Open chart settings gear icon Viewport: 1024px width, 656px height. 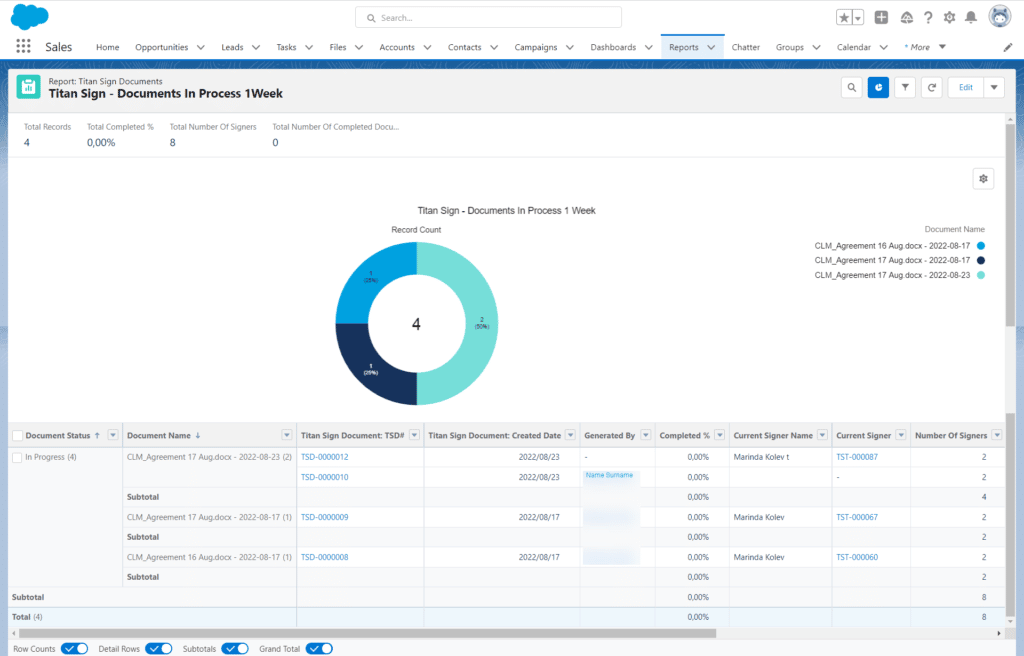(984, 179)
